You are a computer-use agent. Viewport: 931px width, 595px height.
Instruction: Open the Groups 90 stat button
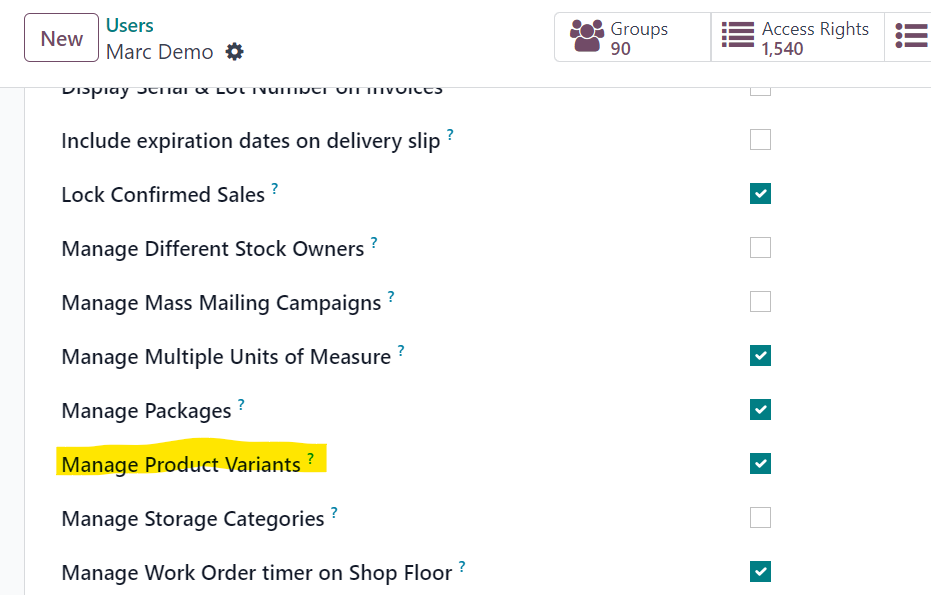tap(632, 37)
